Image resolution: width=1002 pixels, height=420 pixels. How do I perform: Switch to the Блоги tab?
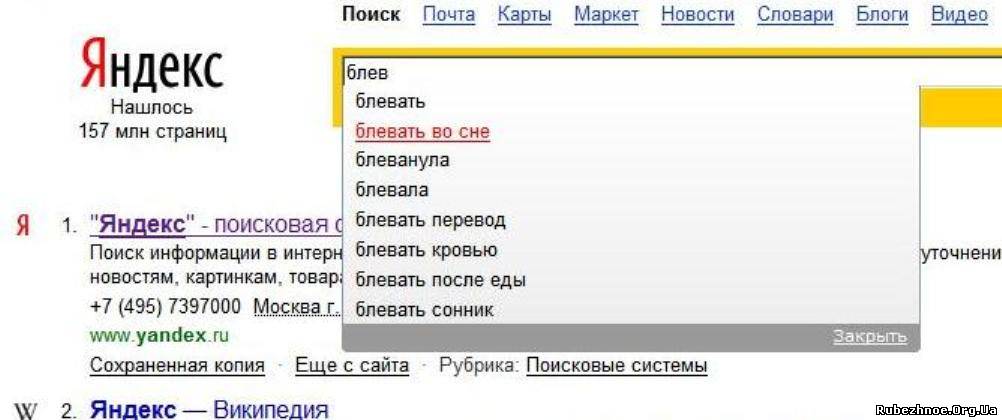click(x=882, y=14)
